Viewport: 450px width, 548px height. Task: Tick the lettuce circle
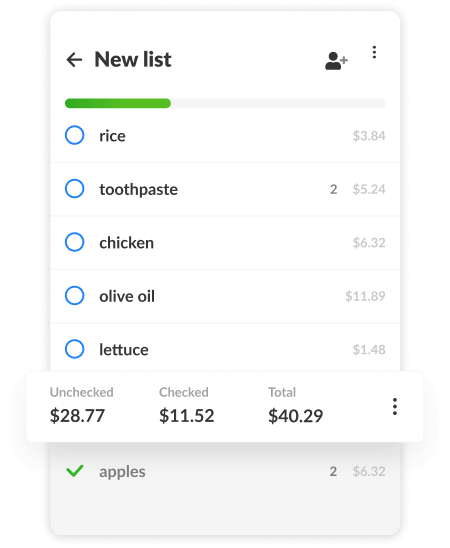pyautogui.click(x=74, y=349)
